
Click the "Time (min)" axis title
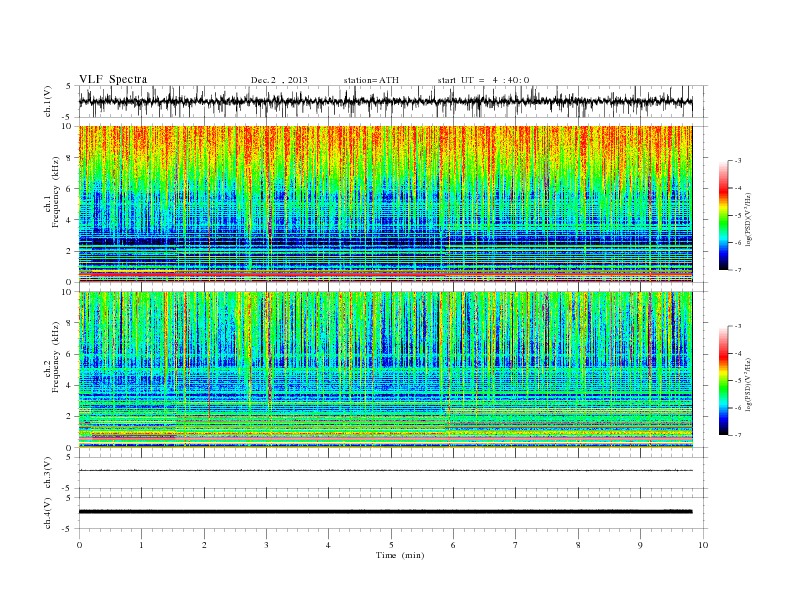click(x=400, y=555)
